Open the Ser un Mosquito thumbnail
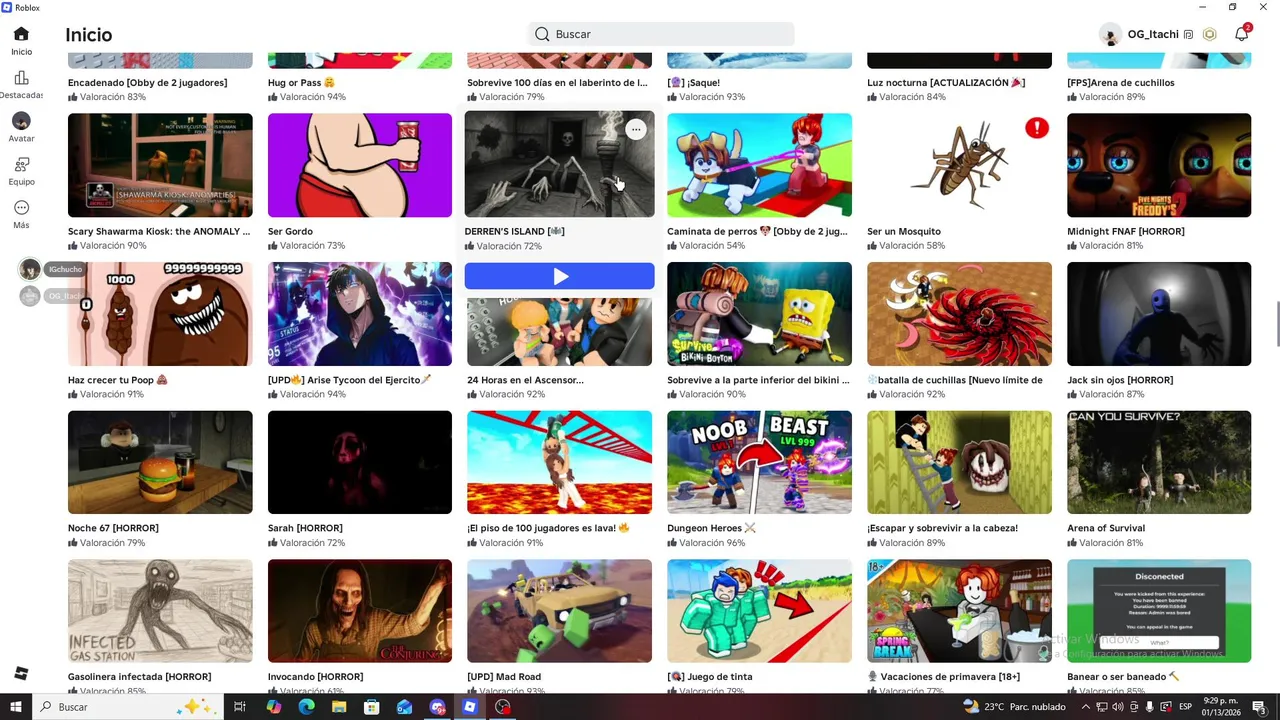The image size is (1280, 720). [959, 165]
